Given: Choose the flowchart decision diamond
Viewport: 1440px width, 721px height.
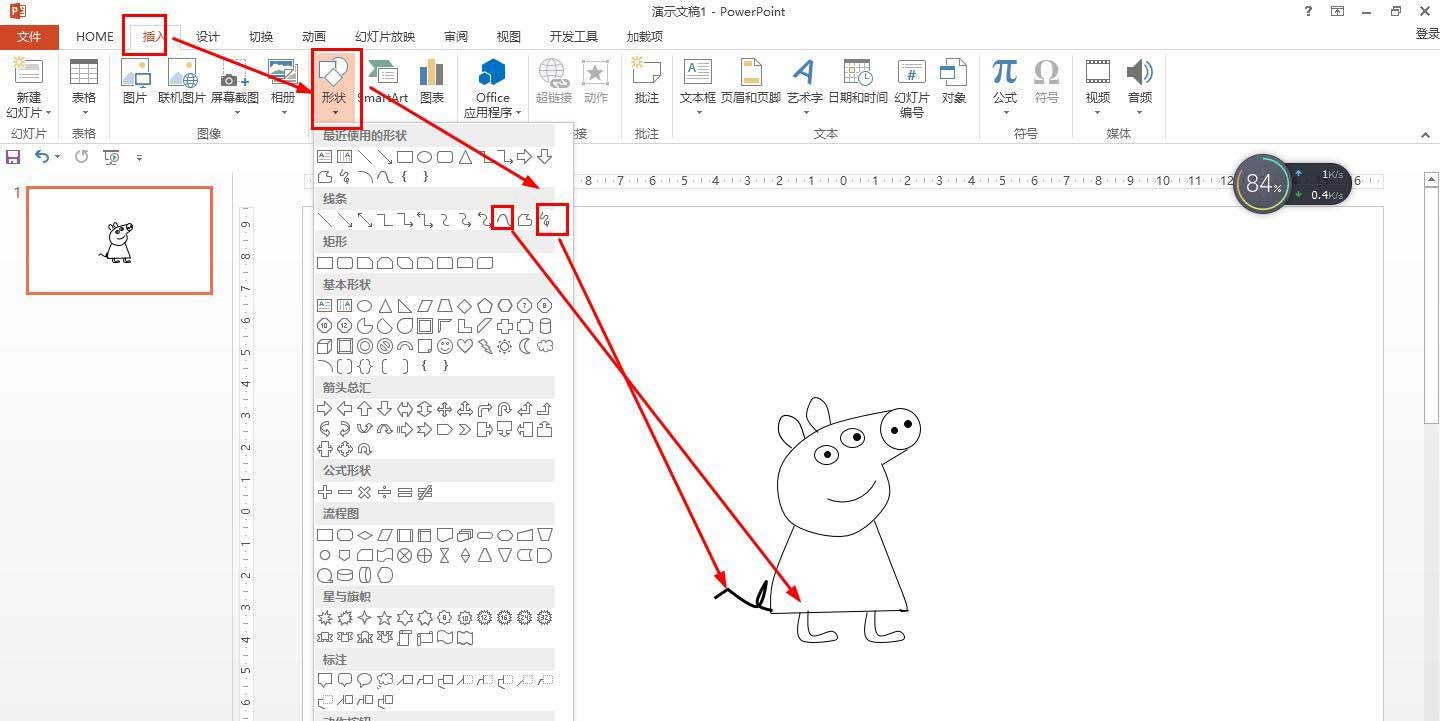Looking at the screenshot, I should (x=365, y=535).
